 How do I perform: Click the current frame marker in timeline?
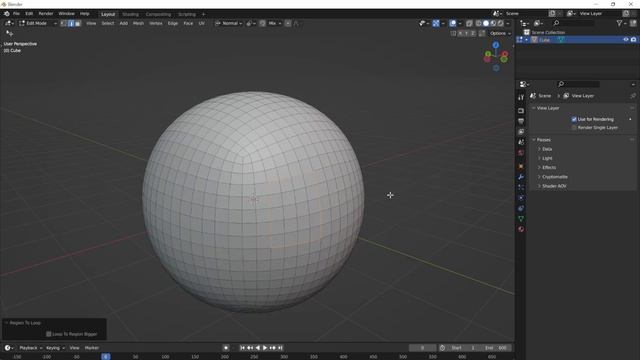point(106,356)
